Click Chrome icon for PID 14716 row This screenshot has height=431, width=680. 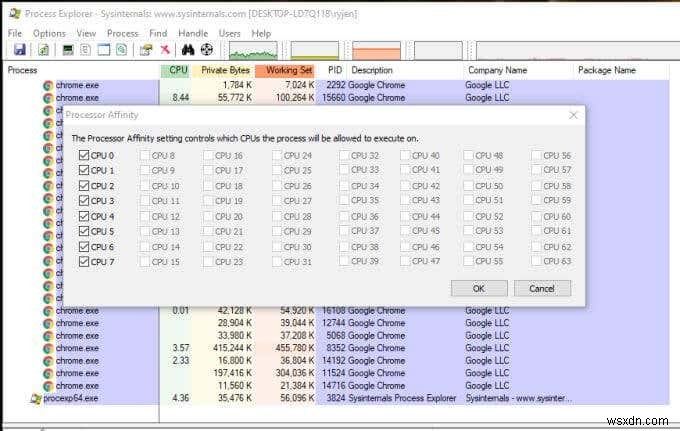[x=48, y=386]
